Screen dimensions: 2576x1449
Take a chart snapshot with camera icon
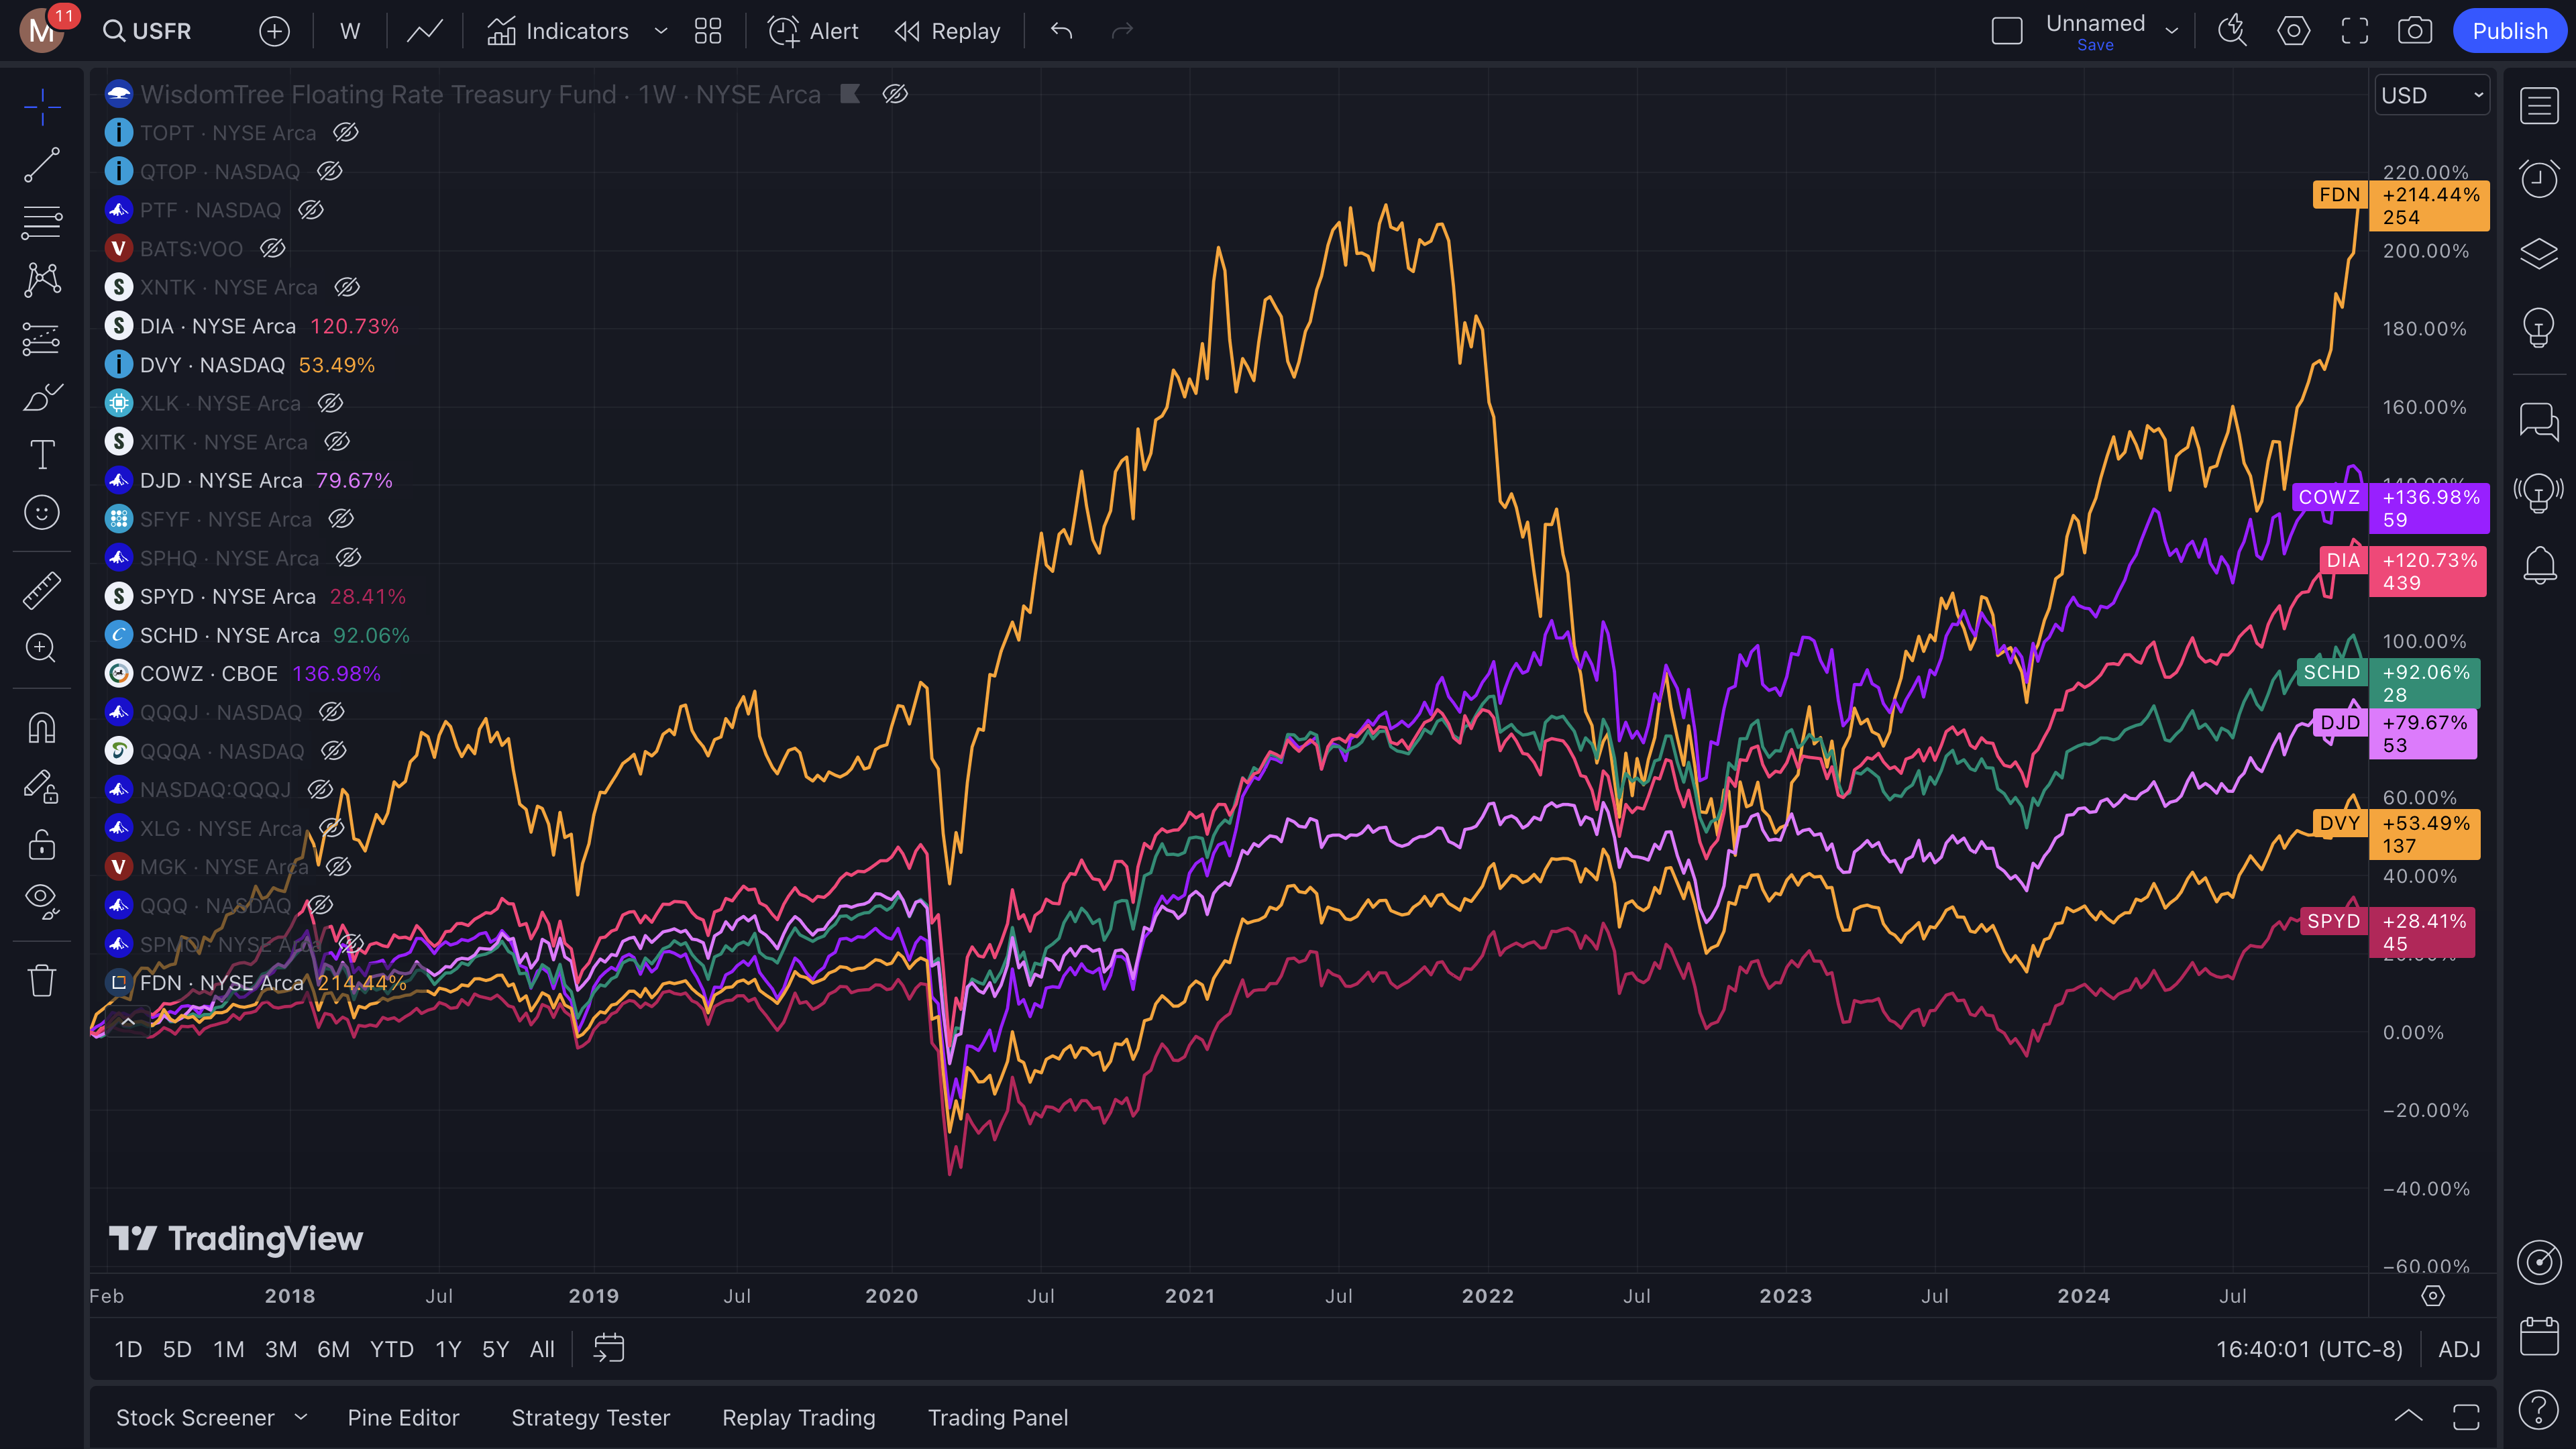(2415, 31)
